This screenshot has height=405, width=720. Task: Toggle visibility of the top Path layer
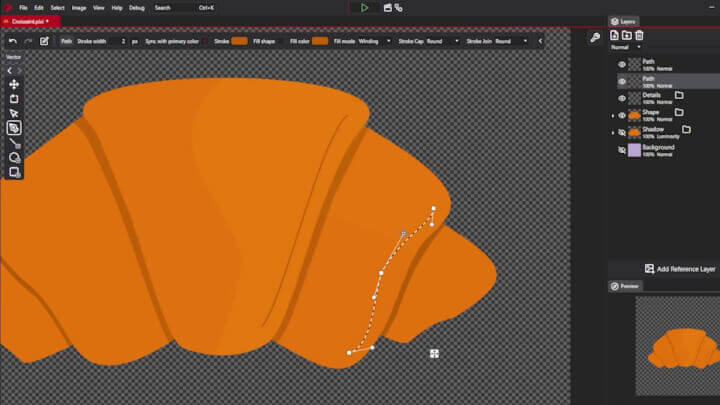(x=622, y=65)
